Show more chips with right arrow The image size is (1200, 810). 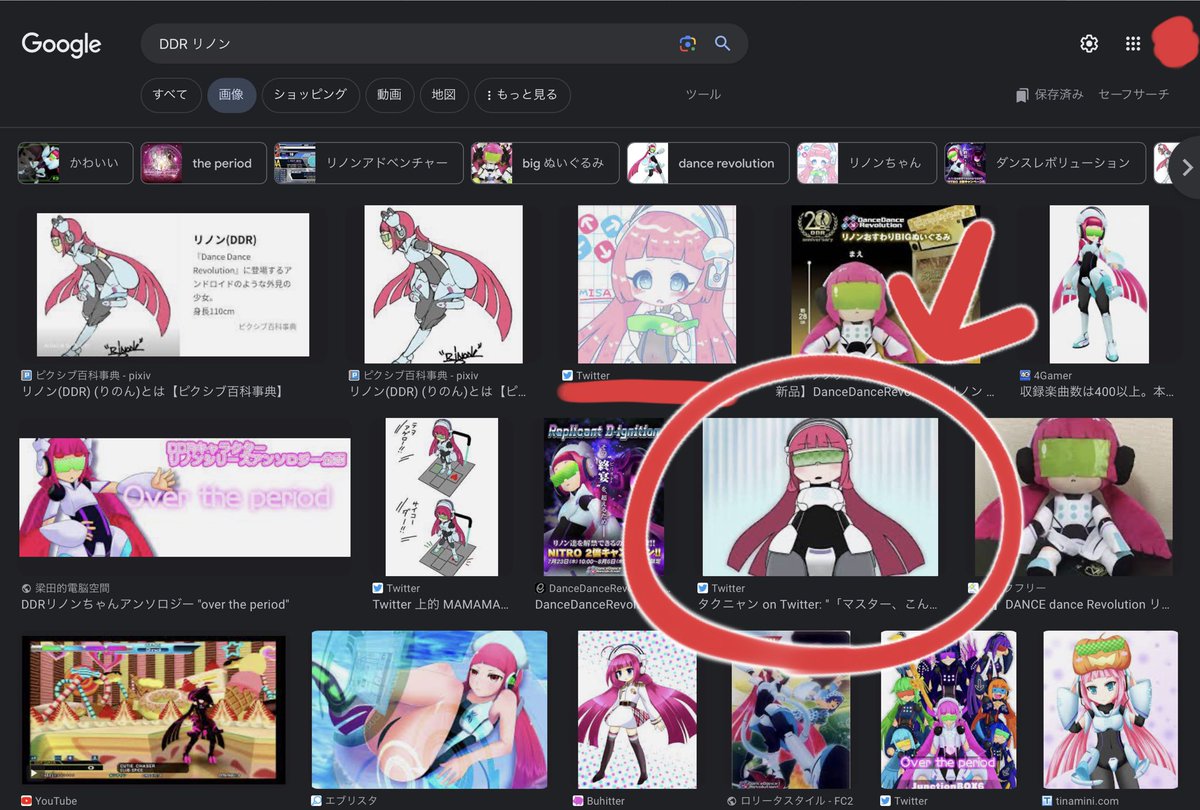click(1187, 167)
